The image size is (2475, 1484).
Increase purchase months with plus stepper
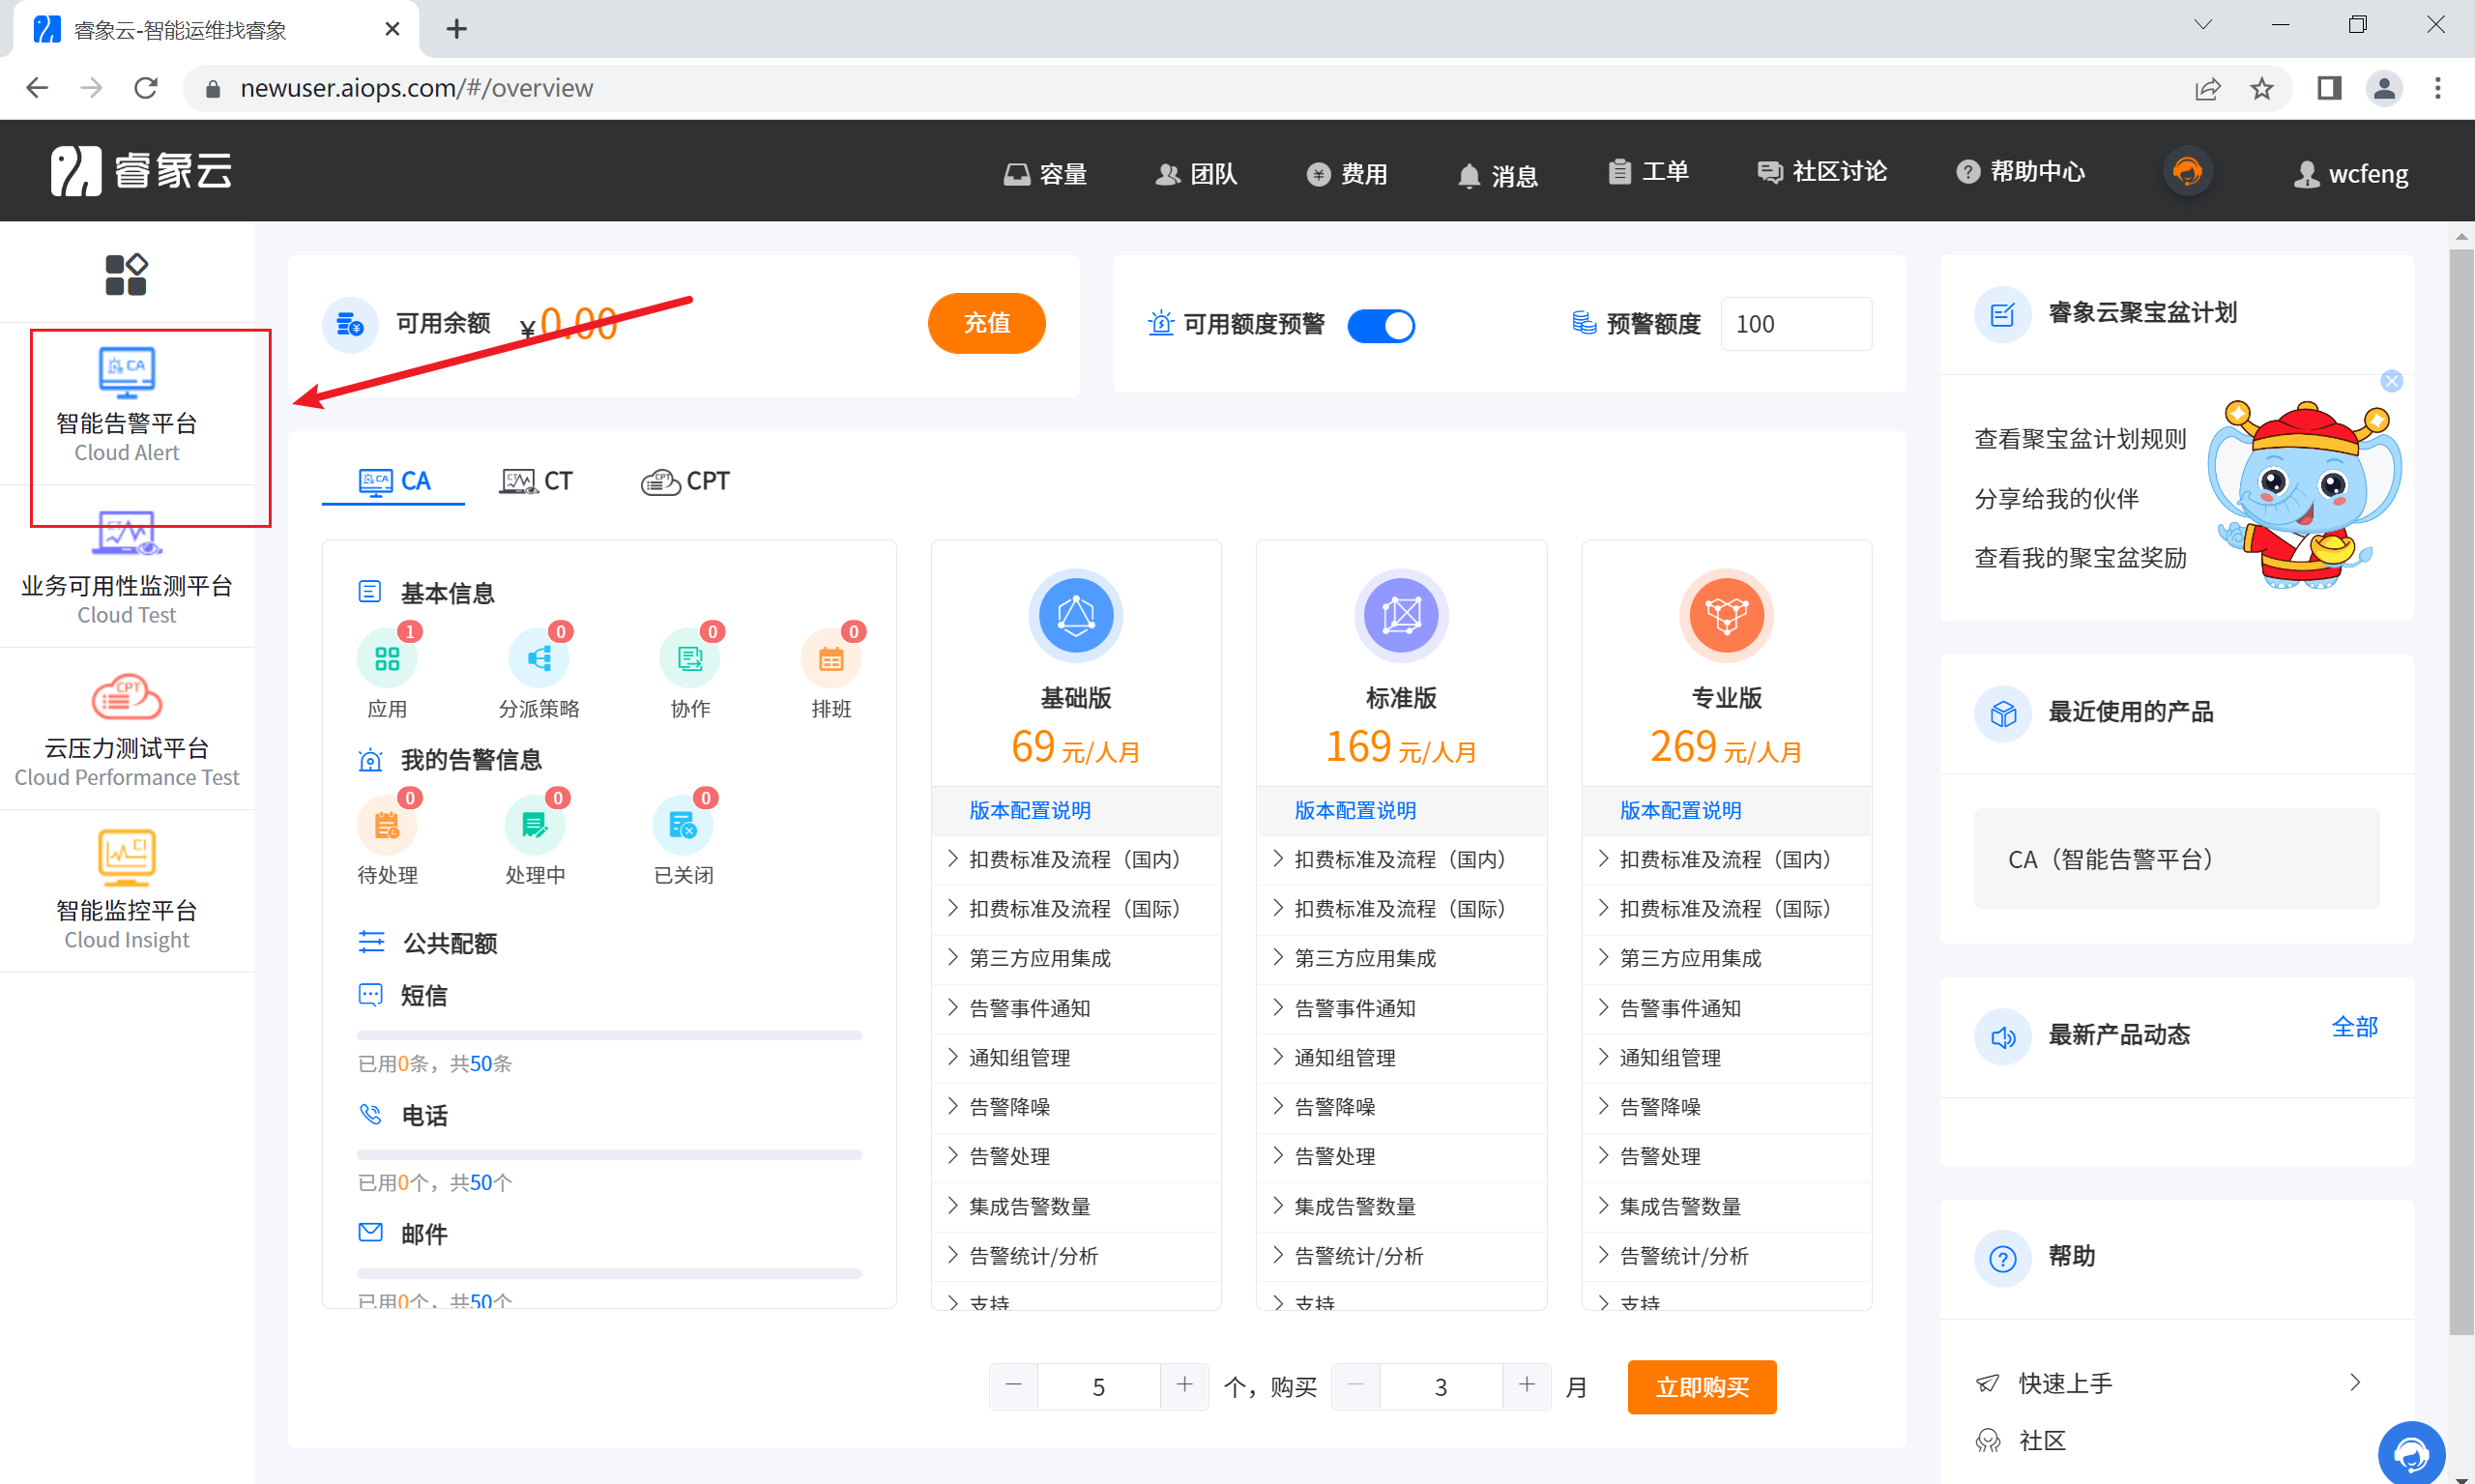pyautogui.click(x=1526, y=1386)
